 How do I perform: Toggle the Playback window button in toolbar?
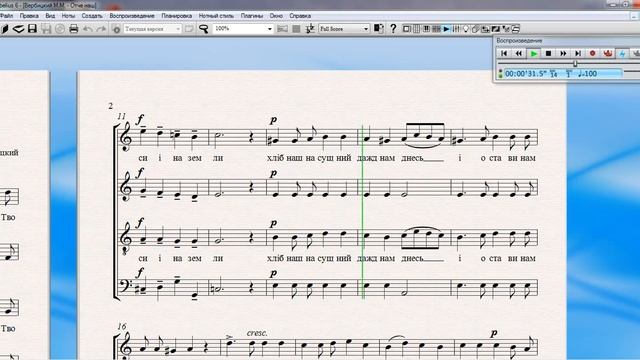click(x=446, y=29)
